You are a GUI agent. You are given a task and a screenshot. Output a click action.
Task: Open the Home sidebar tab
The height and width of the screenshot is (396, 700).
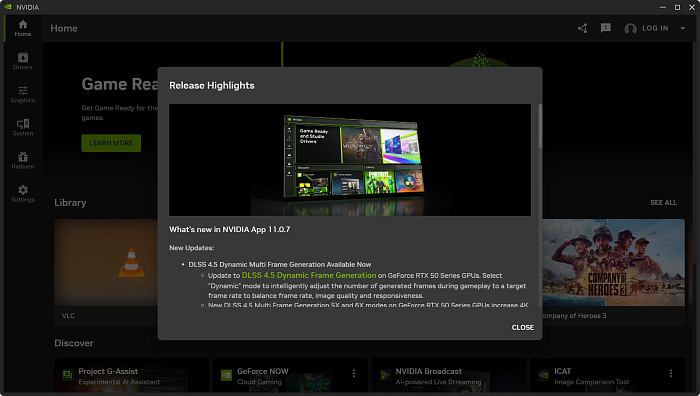pos(23,28)
